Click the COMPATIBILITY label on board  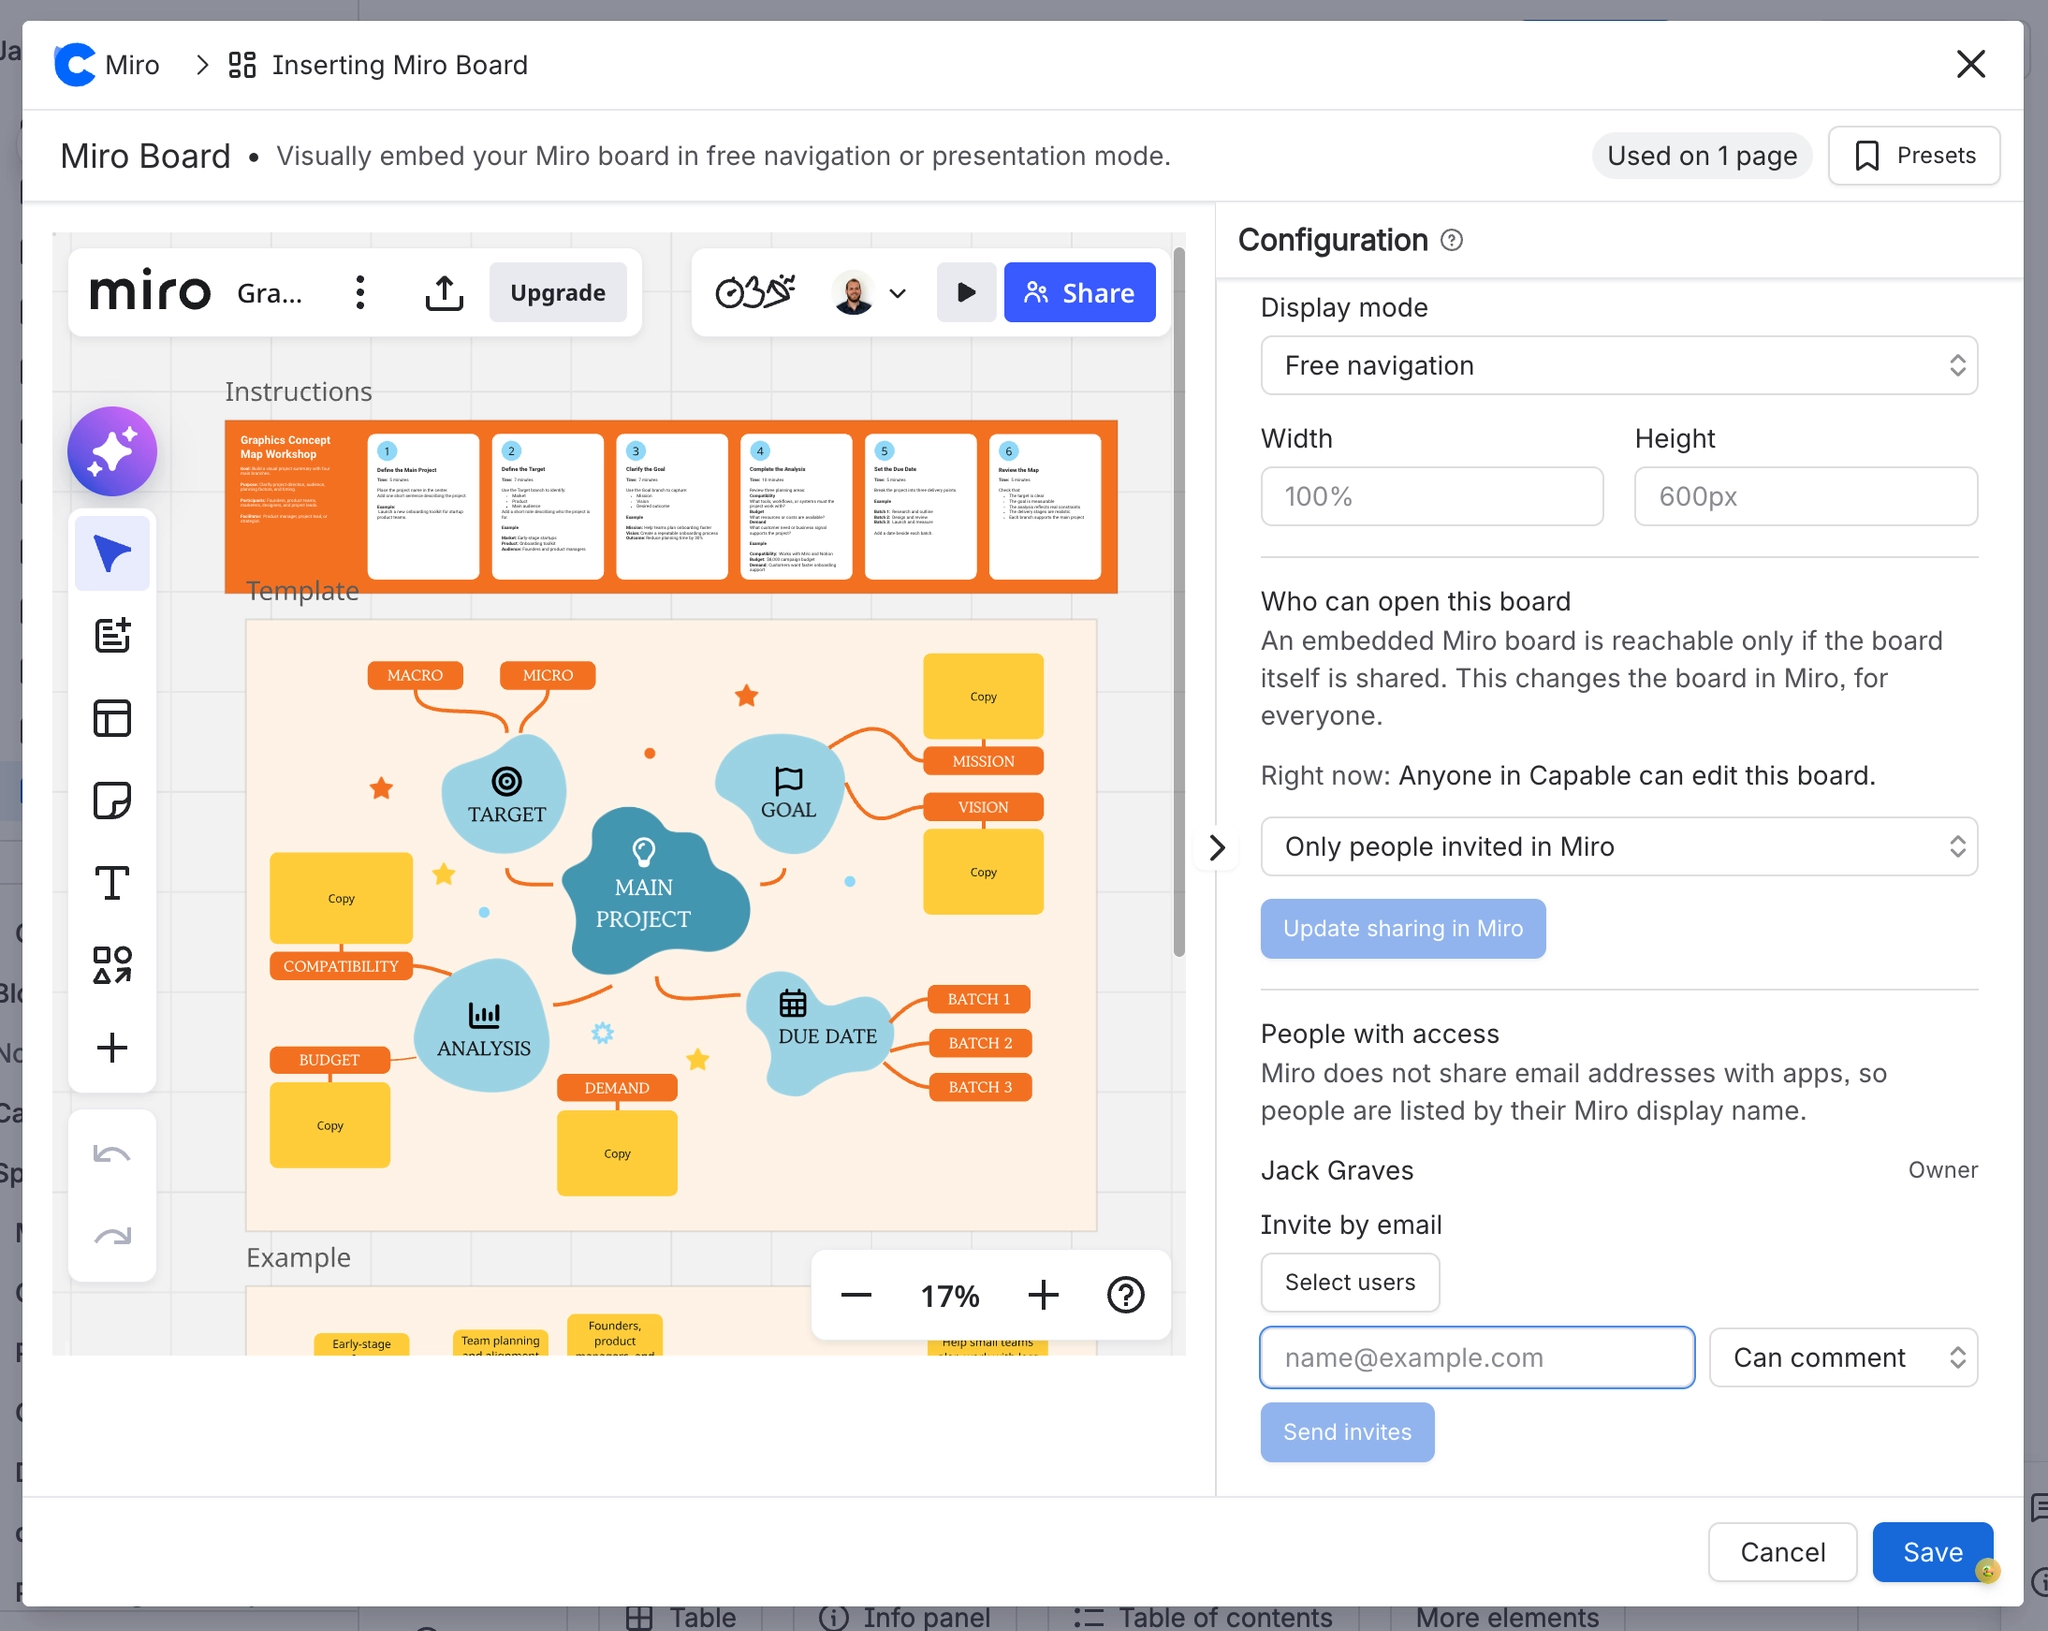point(341,966)
